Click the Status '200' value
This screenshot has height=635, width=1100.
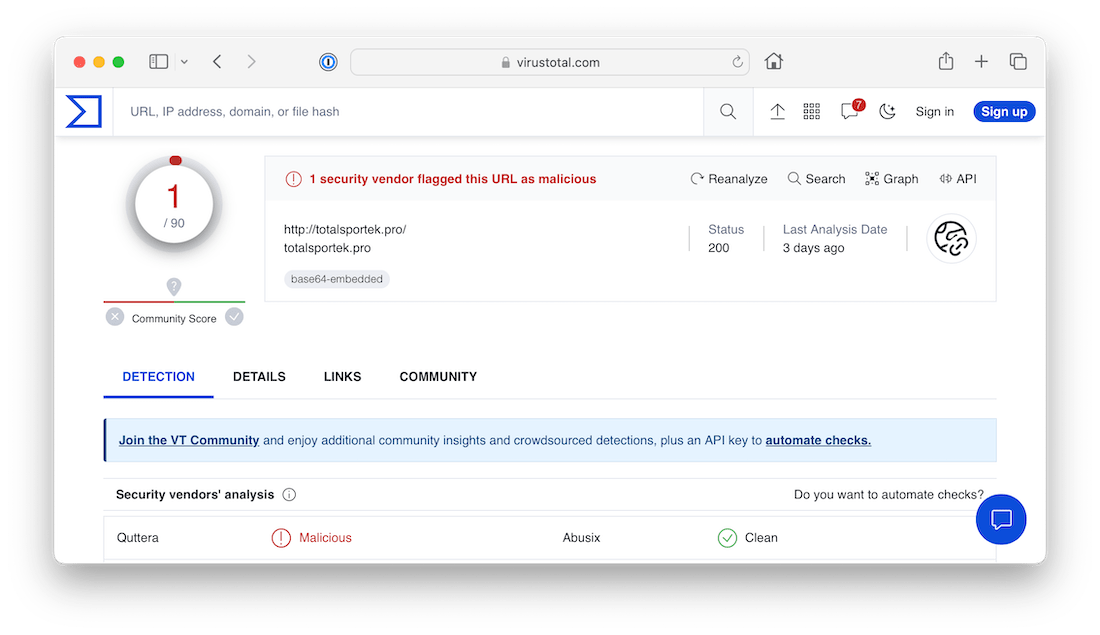(718, 248)
